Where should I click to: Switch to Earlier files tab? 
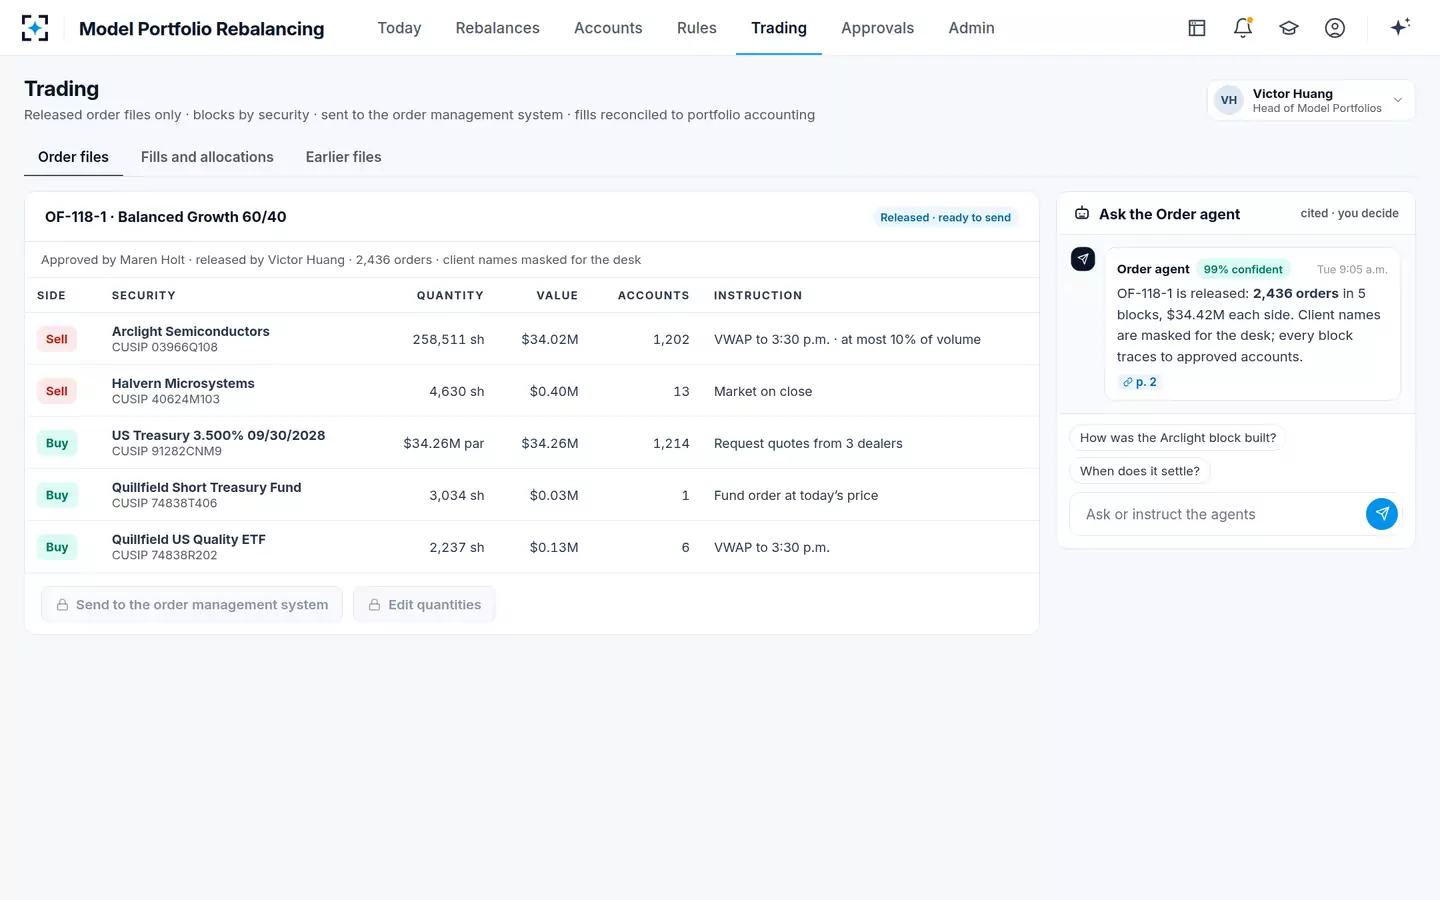click(343, 157)
